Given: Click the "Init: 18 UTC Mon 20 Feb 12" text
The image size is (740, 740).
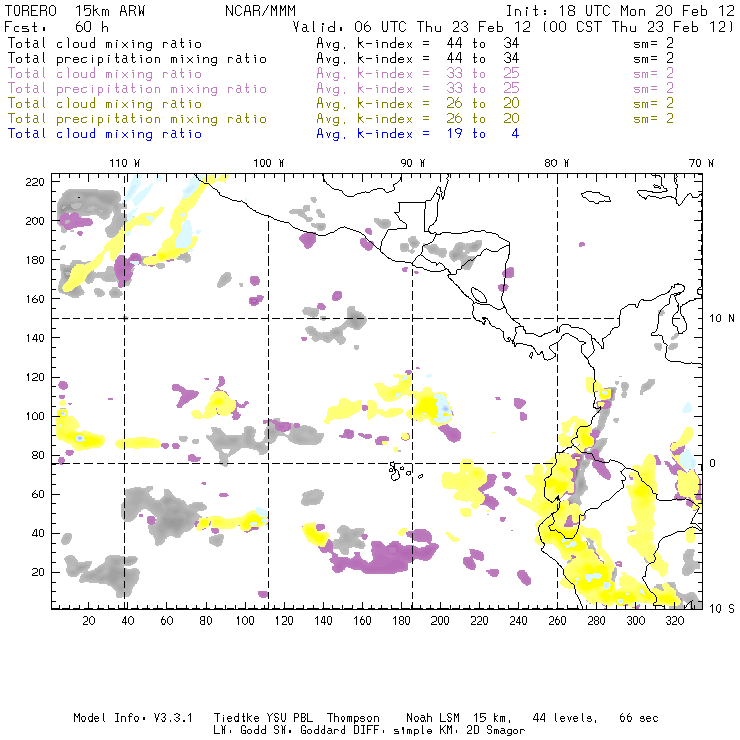Looking at the screenshot, I should tap(620, 11).
